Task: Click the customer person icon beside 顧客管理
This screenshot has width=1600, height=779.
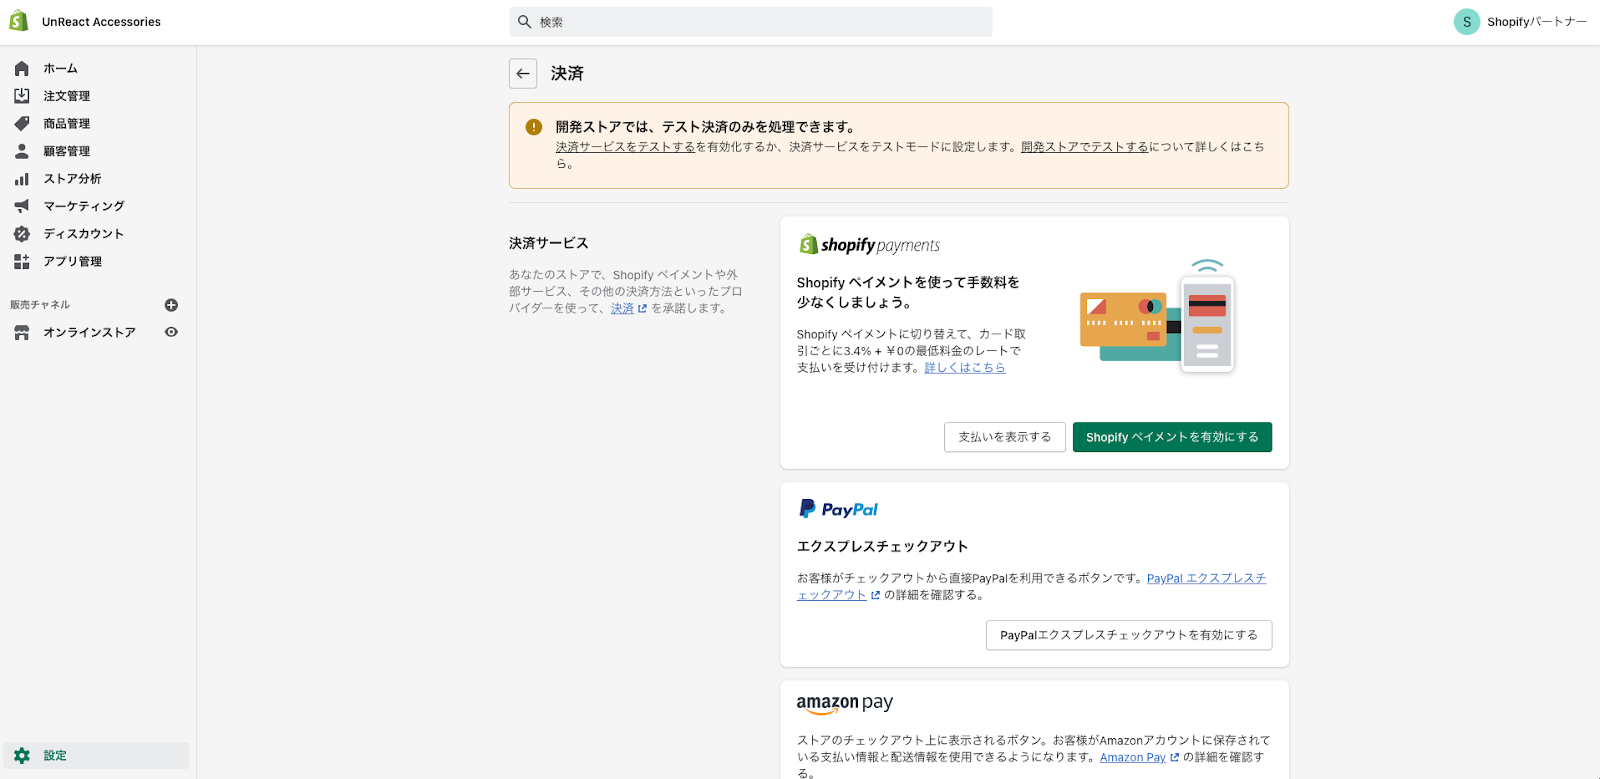Action: [x=22, y=151]
